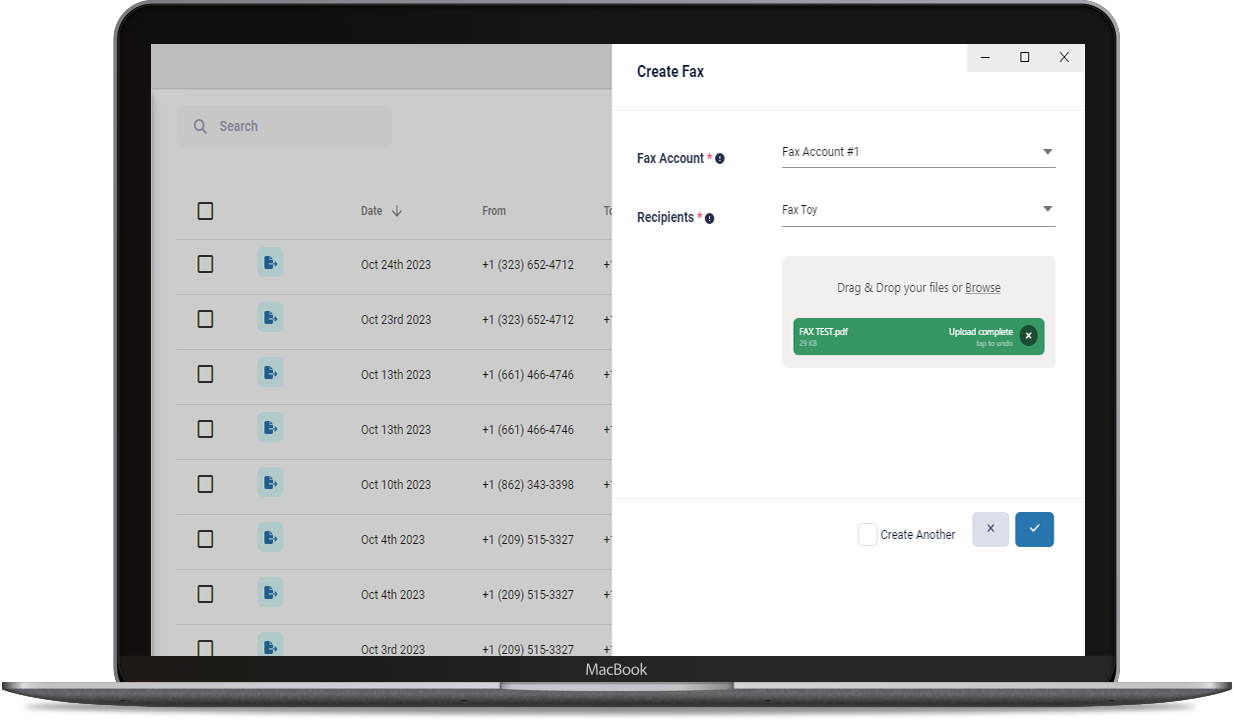
Task: Check the first Oct 13th 2023 row checkbox
Action: click(x=205, y=374)
